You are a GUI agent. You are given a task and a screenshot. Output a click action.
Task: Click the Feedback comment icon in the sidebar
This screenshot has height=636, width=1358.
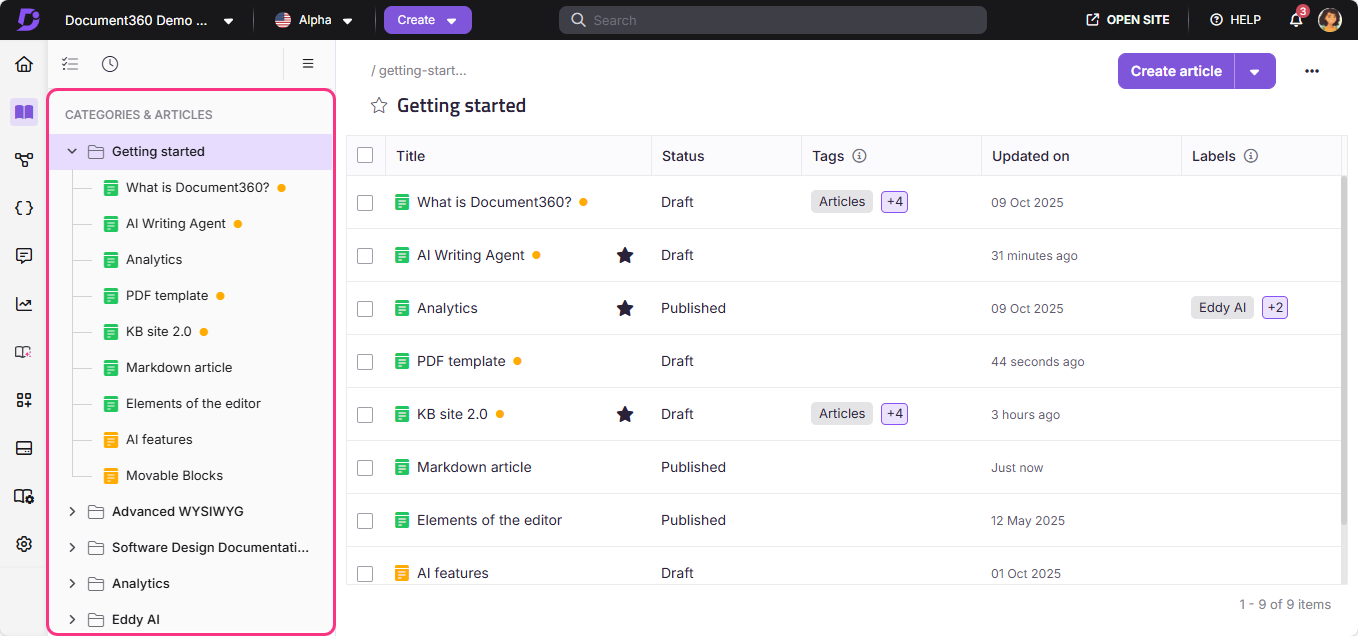click(23, 255)
